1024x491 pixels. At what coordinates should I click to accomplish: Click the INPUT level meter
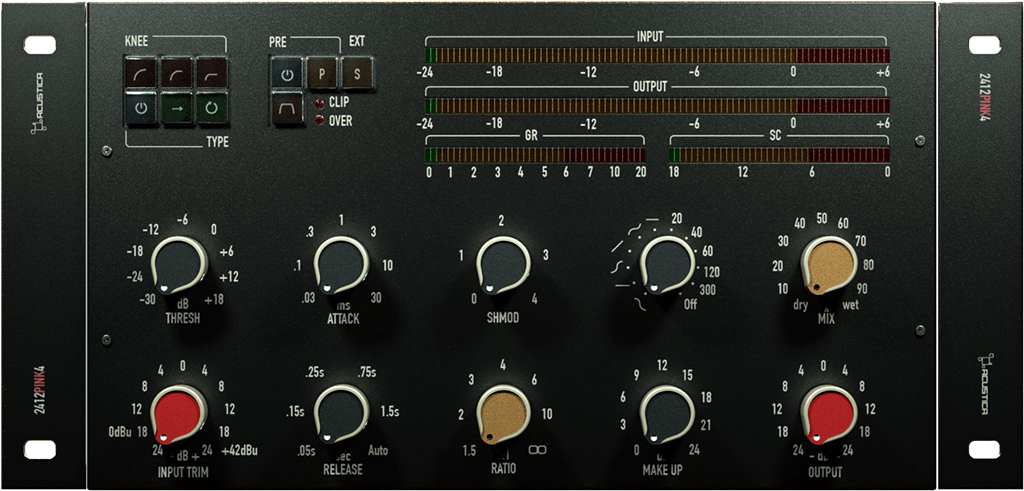(657, 55)
